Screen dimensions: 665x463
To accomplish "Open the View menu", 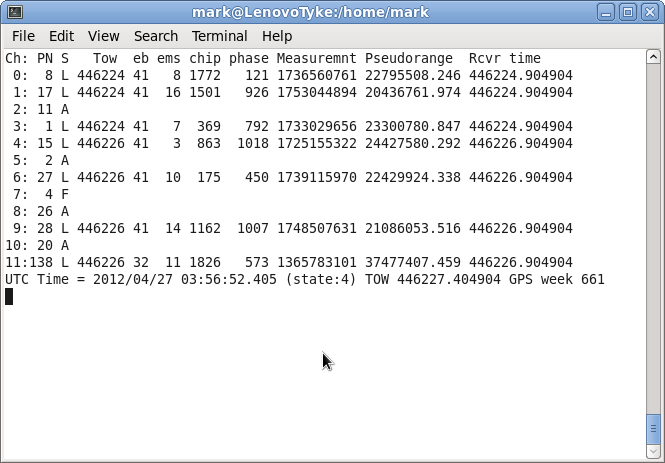I will pos(103,36).
